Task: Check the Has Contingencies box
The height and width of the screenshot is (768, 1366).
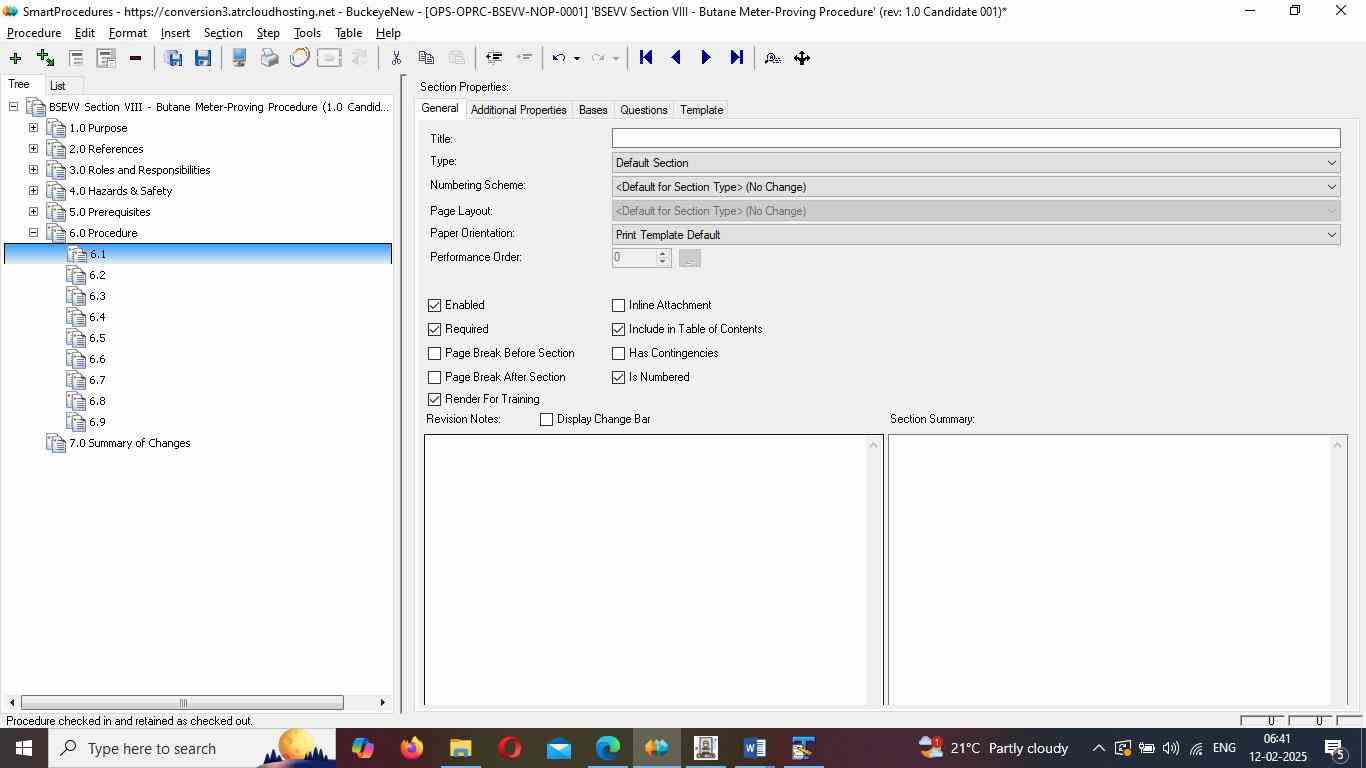Action: click(x=618, y=353)
